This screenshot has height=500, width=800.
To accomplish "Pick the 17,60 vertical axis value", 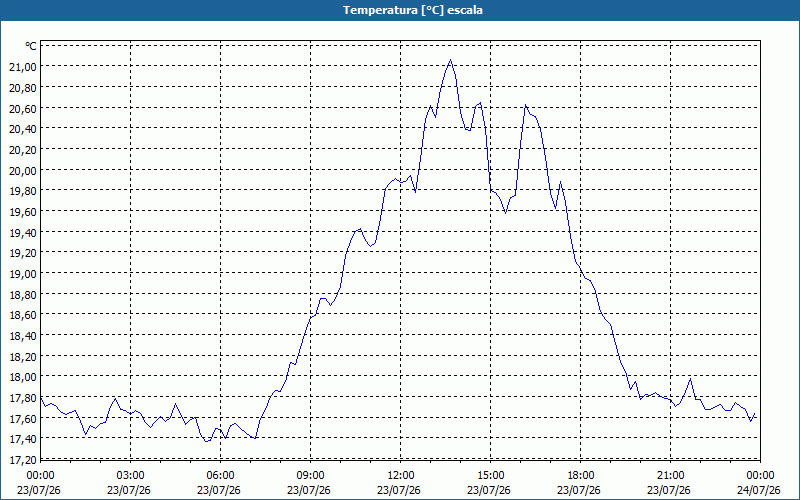I will pyautogui.click(x=23, y=418).
